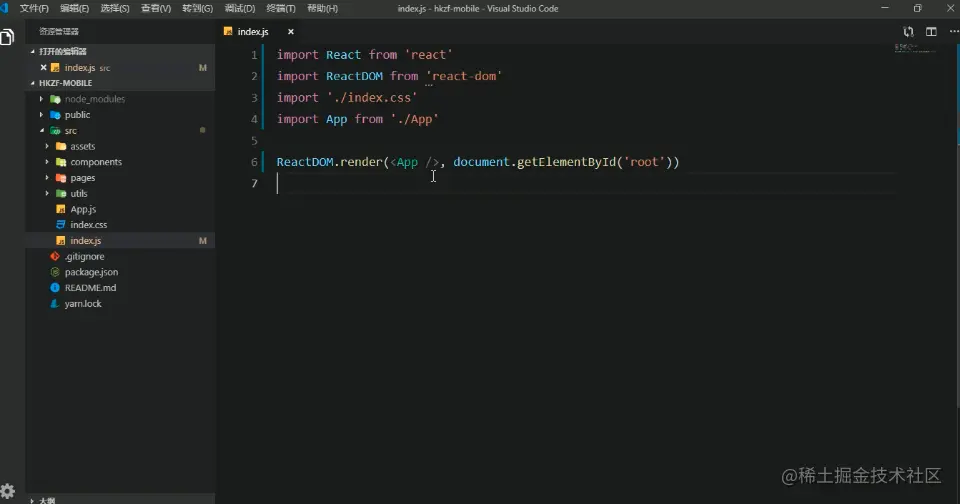
Task: Expand the utils folder arrow
Action: point(47,194)
